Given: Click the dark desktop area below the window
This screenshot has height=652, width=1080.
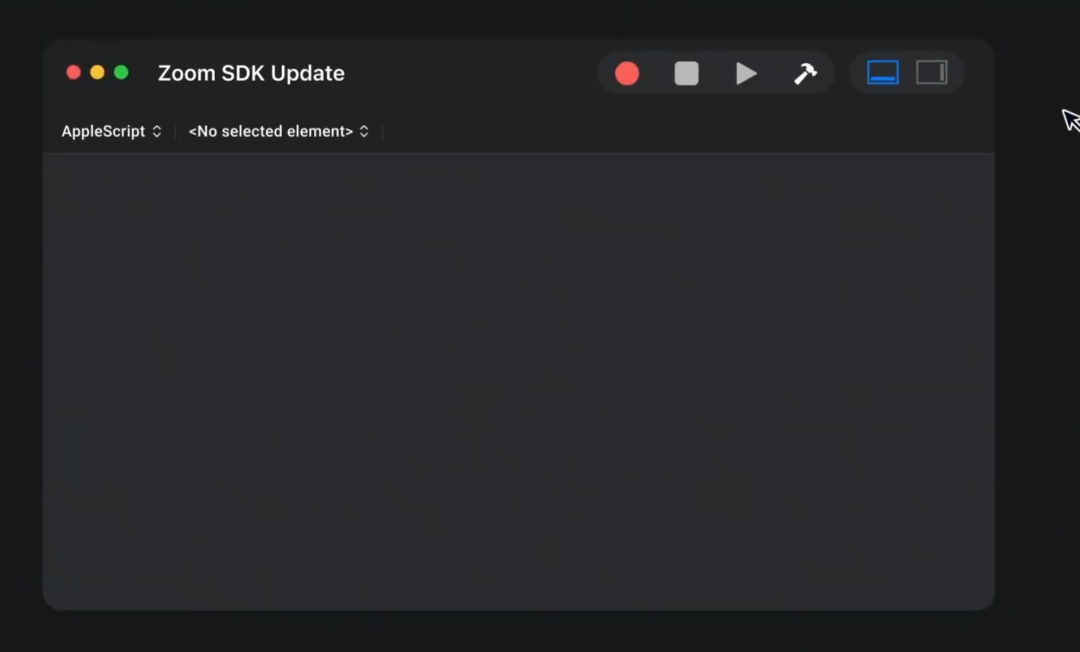Looking at the screenshot, I should [x=518, y=632].
